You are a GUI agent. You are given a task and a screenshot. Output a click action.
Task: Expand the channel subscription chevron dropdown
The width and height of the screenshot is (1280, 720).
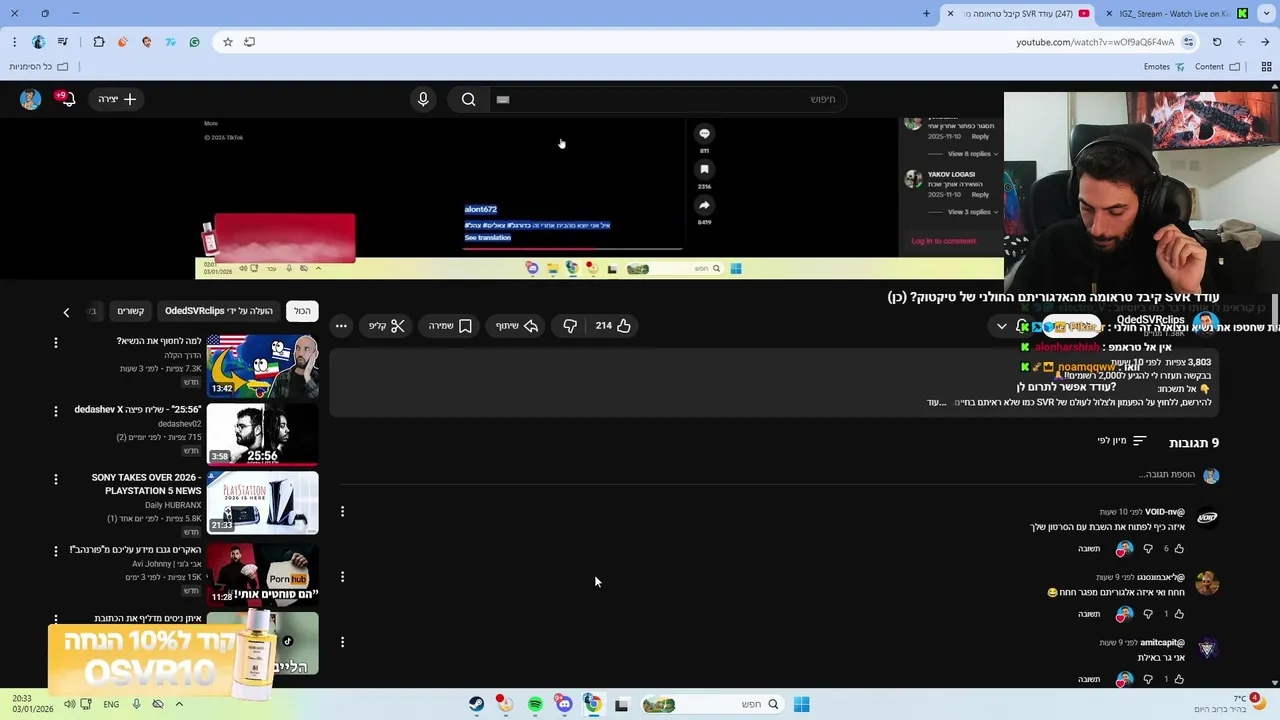[x=1001, y=327]
